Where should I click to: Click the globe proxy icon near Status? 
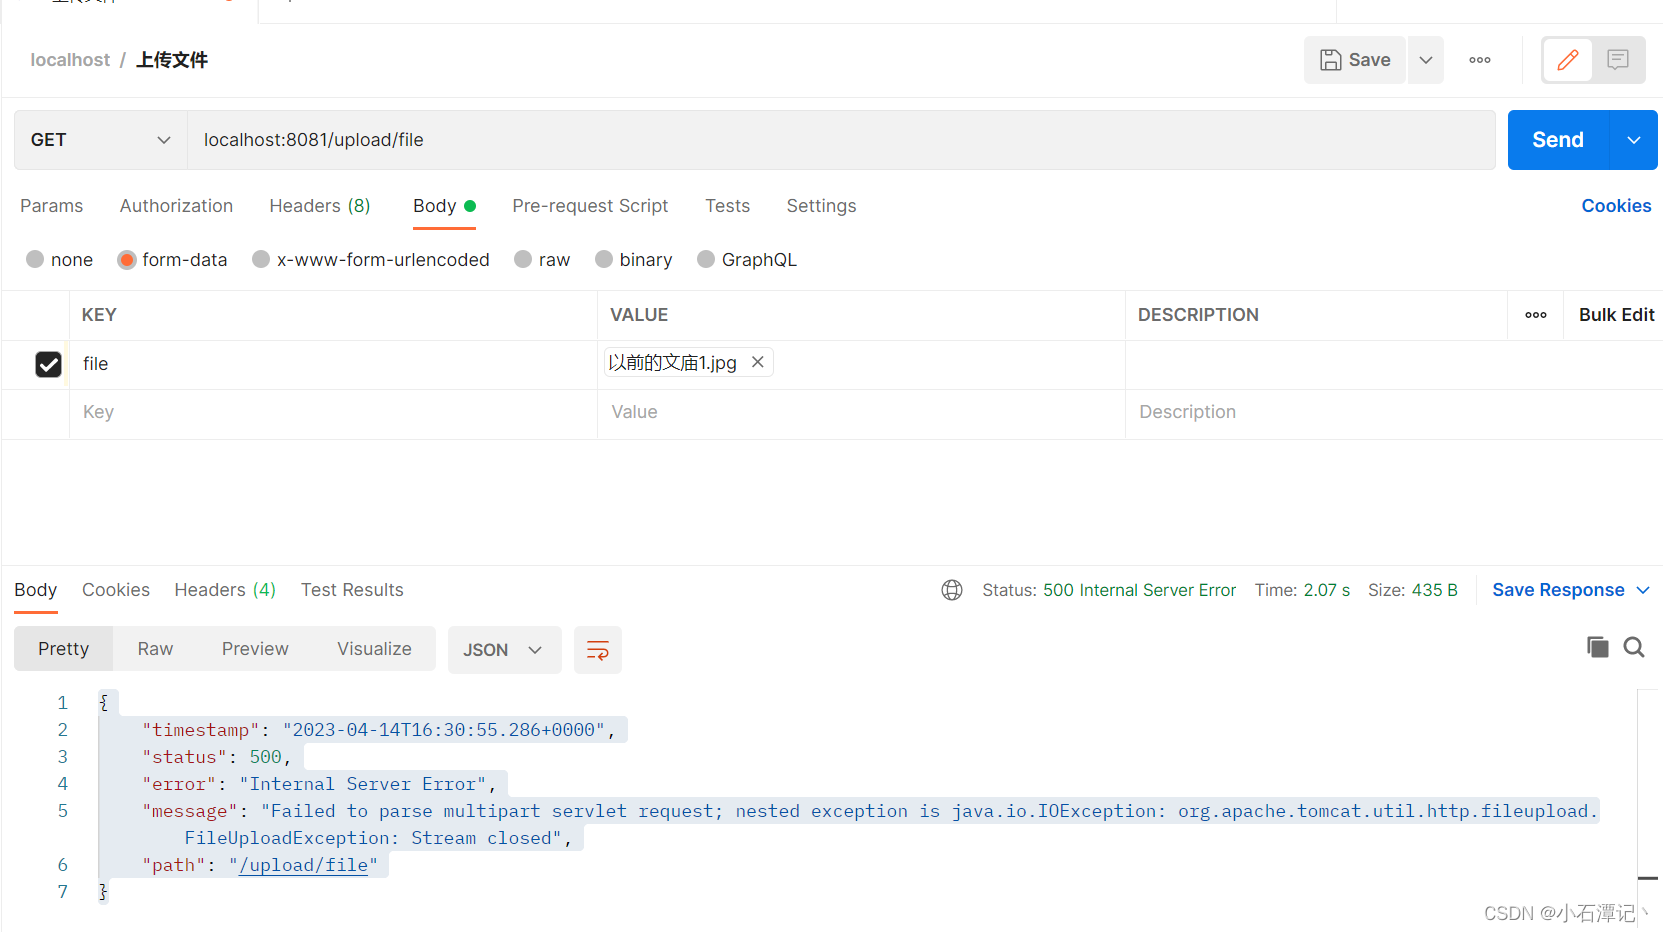click(951, 590)
